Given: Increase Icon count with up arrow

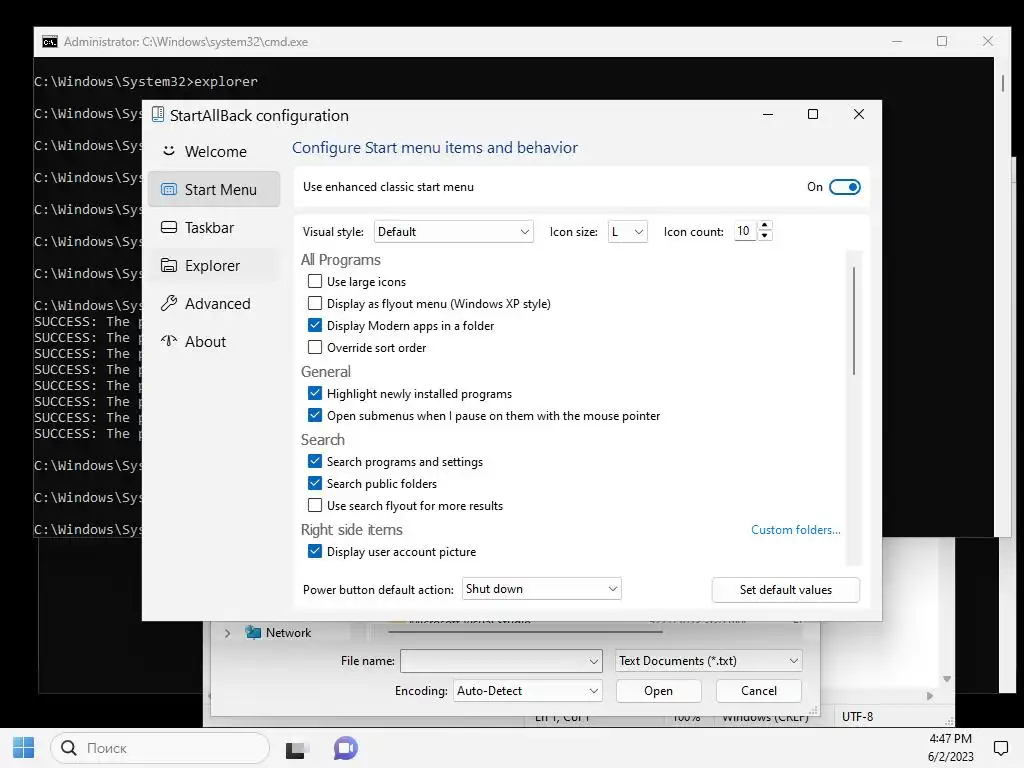Looking at the screenshot, I should (765, 225).
